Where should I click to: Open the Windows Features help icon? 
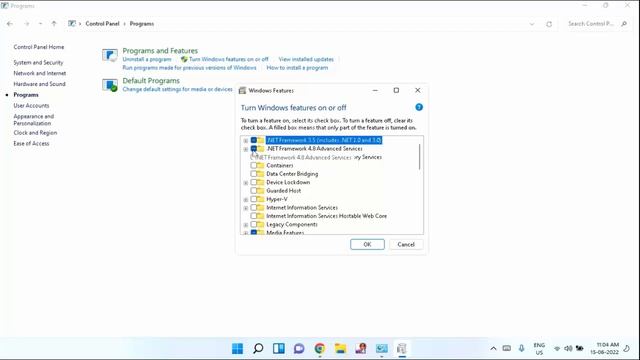419,107
